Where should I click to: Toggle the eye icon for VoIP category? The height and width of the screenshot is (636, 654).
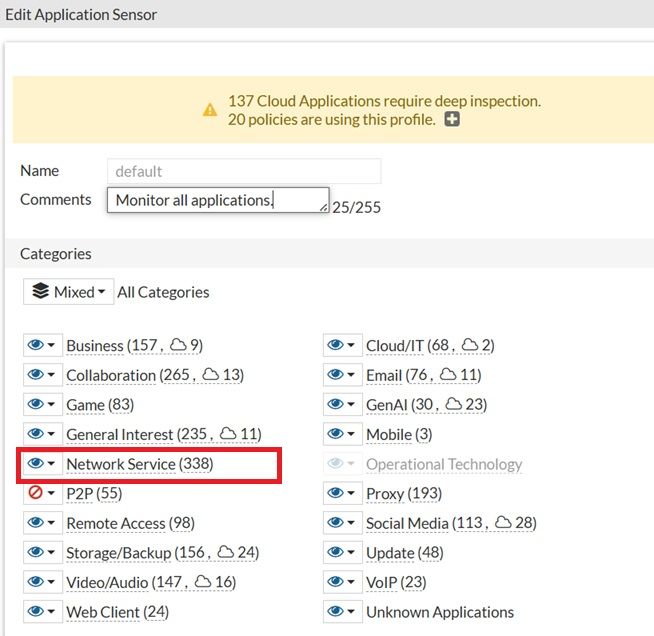(x=335, y=582)
